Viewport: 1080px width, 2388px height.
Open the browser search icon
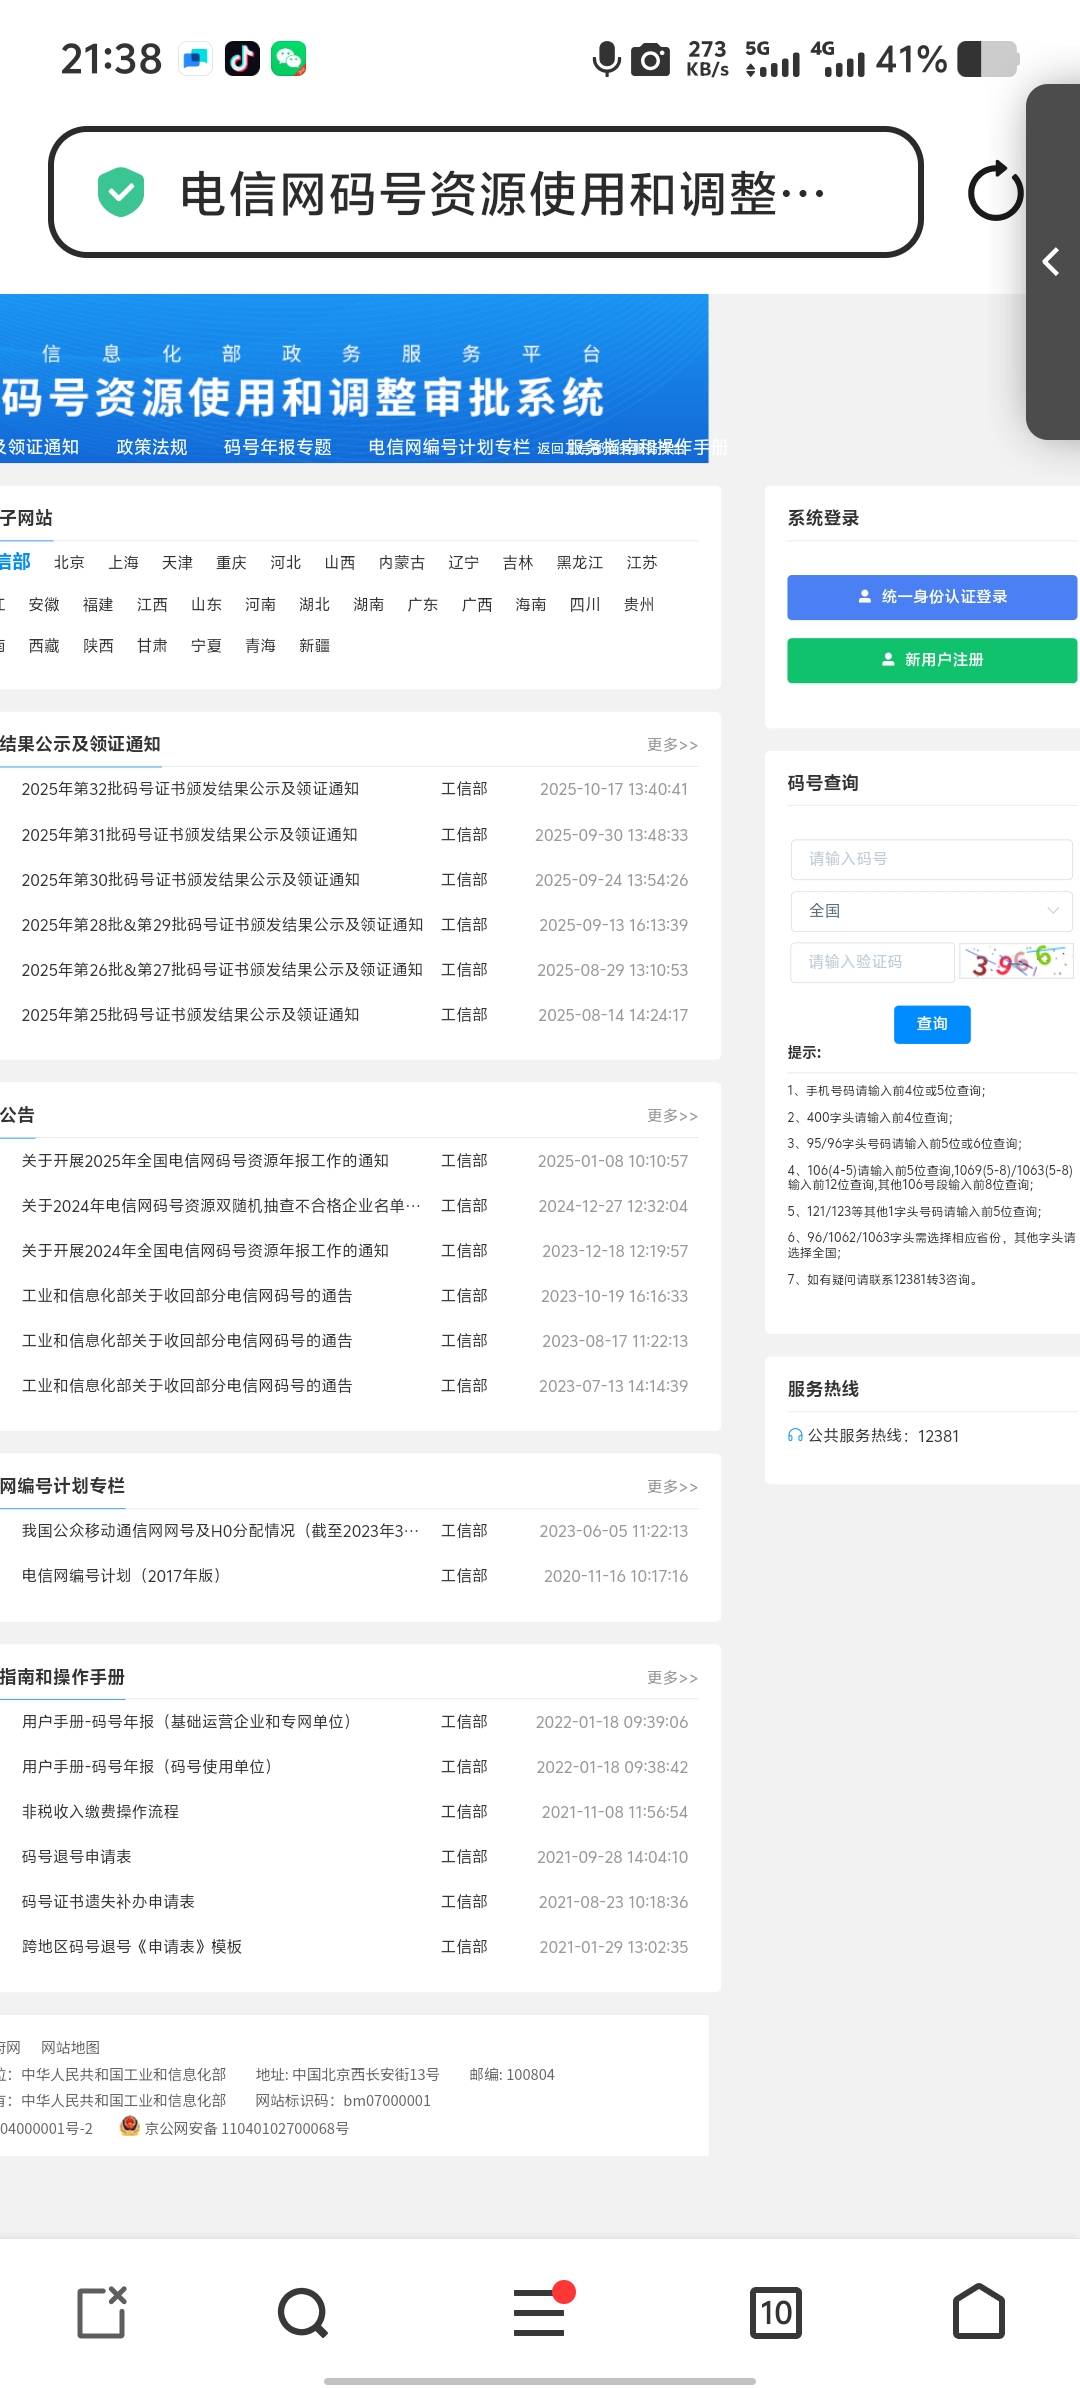[302, 2312]
